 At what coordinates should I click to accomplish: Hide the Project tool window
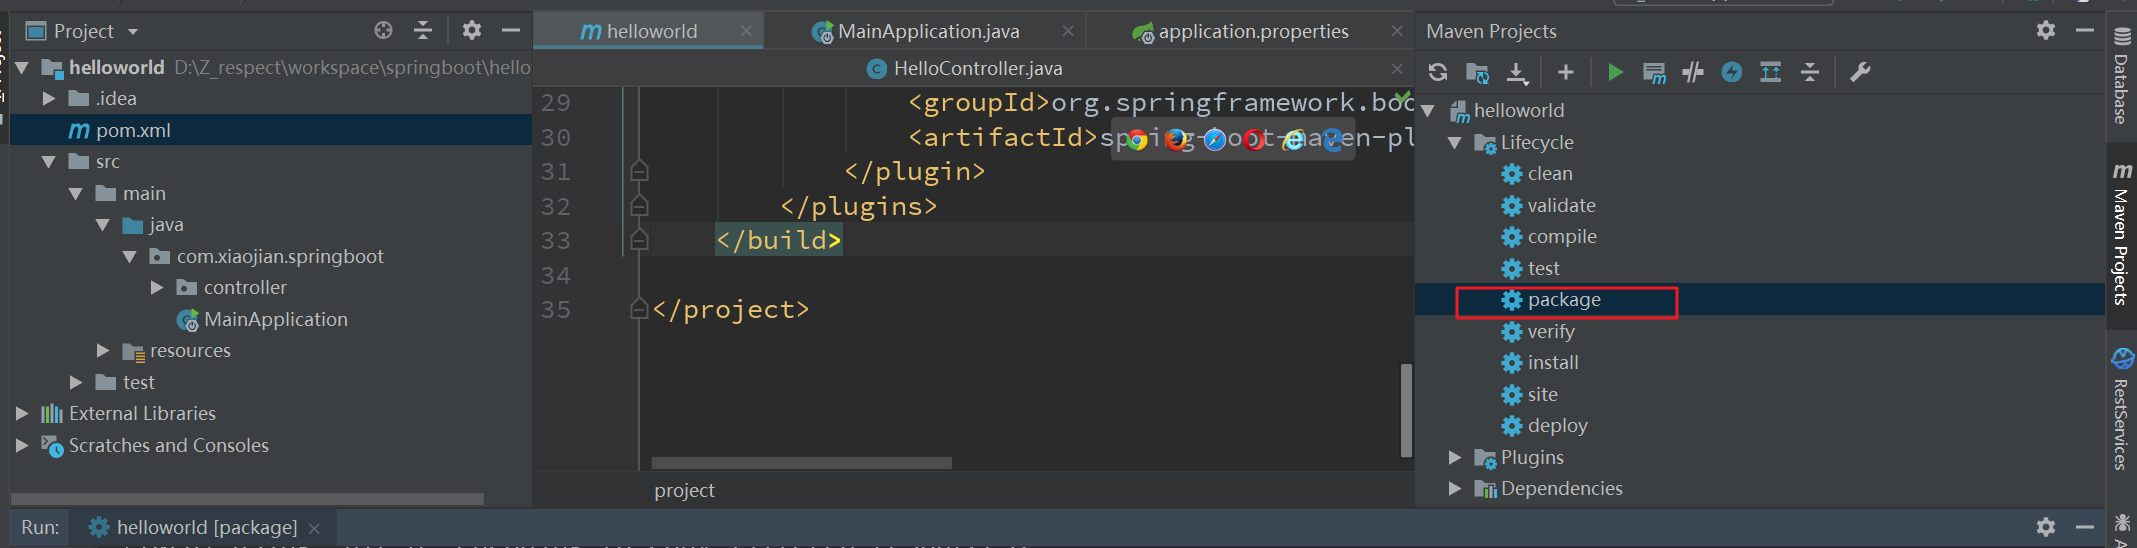tap(511, 30)
